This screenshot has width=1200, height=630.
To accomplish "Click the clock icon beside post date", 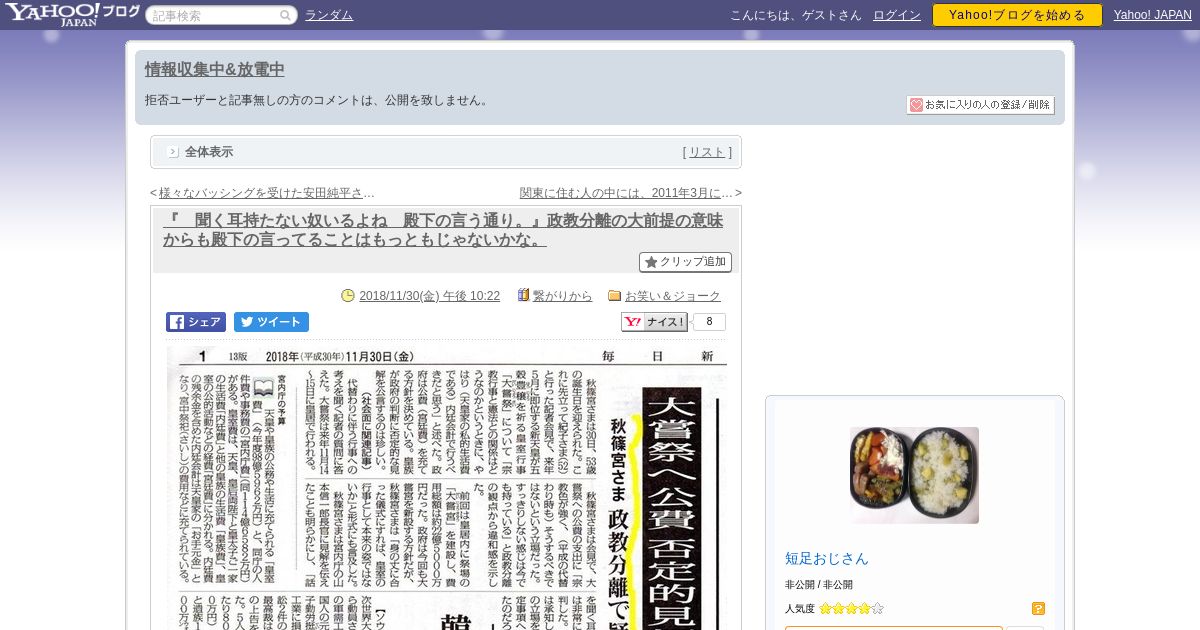I will (348, 295).
